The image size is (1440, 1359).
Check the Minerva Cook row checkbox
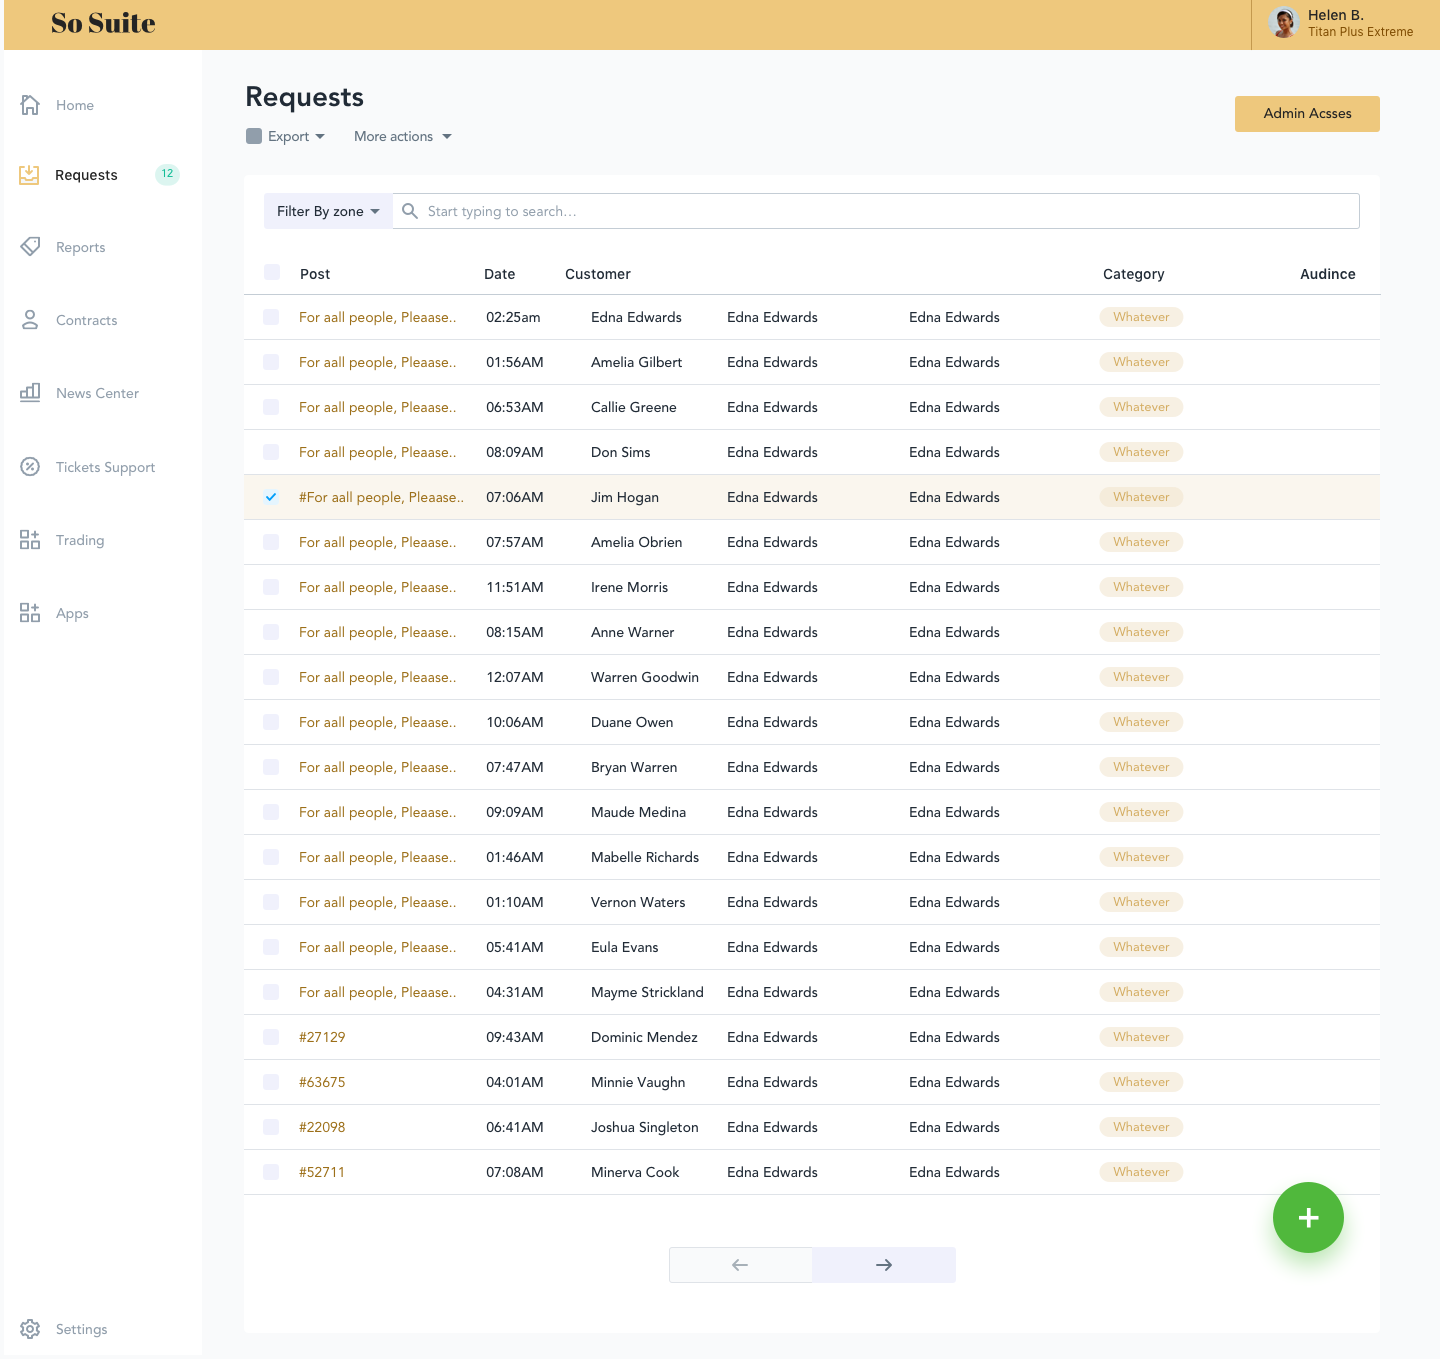pyautogui.click(x=271, y=1172)
